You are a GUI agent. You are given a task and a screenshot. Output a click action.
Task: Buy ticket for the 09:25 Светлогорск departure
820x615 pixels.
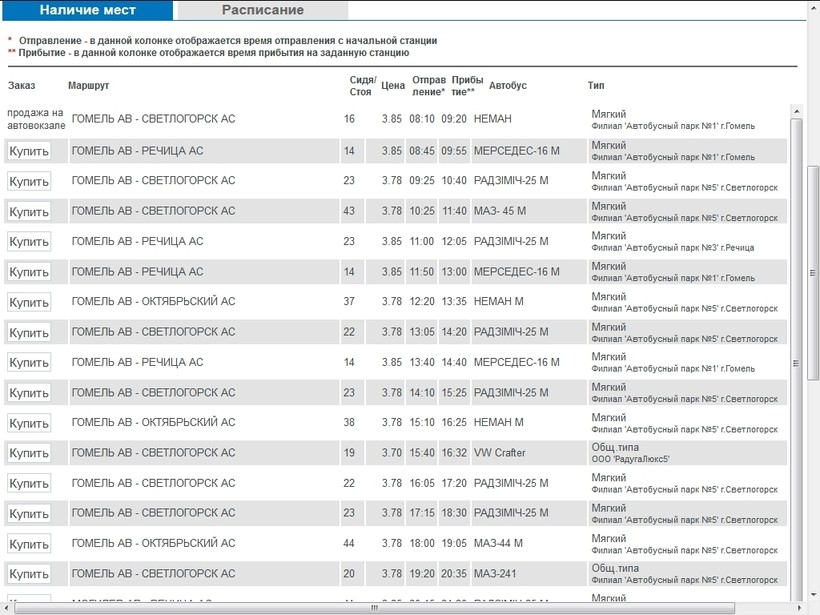[29, 181]
